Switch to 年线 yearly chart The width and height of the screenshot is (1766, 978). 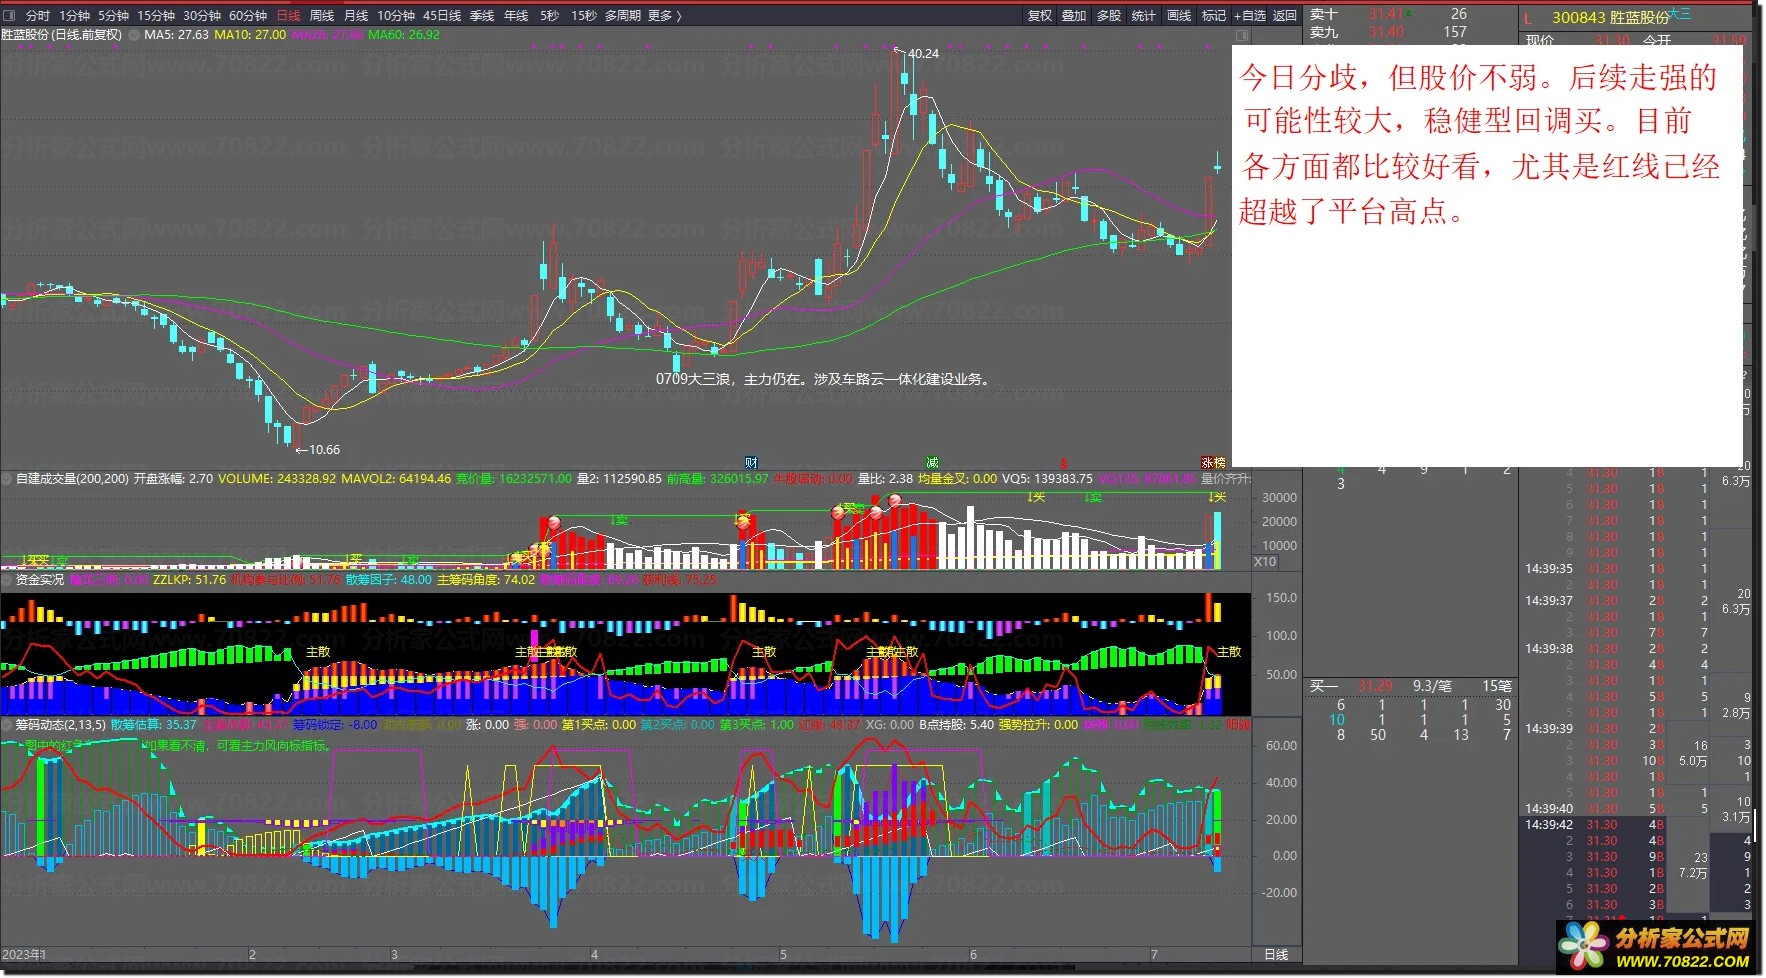tap(516, 16)
